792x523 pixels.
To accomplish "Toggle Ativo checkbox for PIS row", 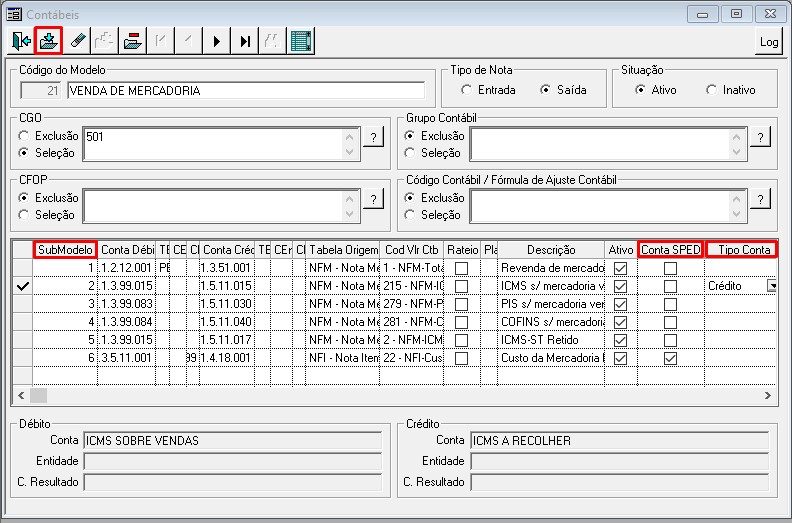I will (620, 304).
